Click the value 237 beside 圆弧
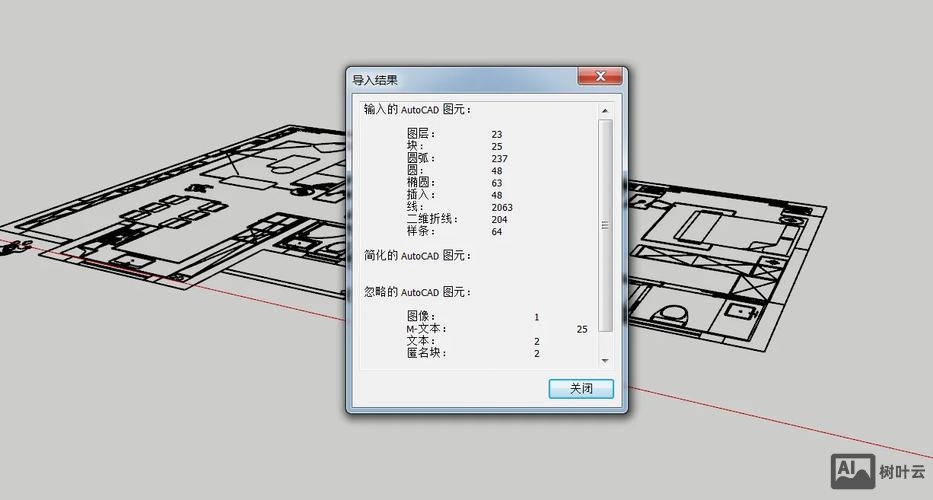This screenshot has width=933, height=500. pos(500,159)
